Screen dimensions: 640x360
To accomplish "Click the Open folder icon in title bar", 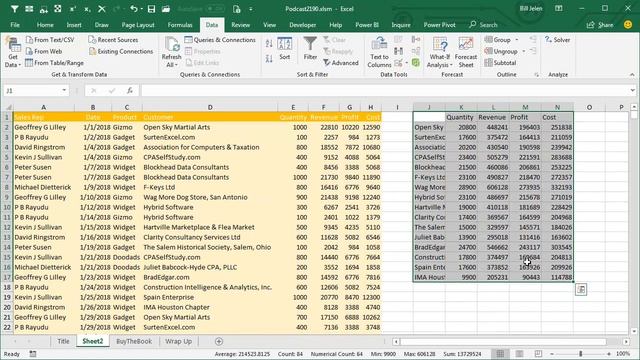I will [166, 9].
